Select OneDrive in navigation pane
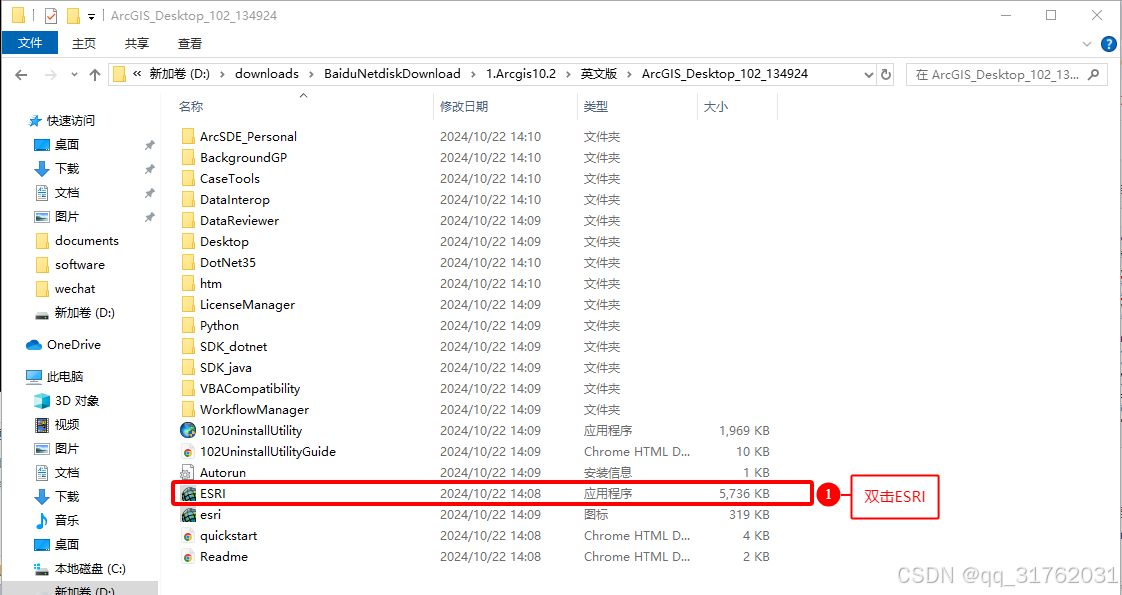This screenshot has height=595, width=1122. pyautogui.click(x=74, y=345)
